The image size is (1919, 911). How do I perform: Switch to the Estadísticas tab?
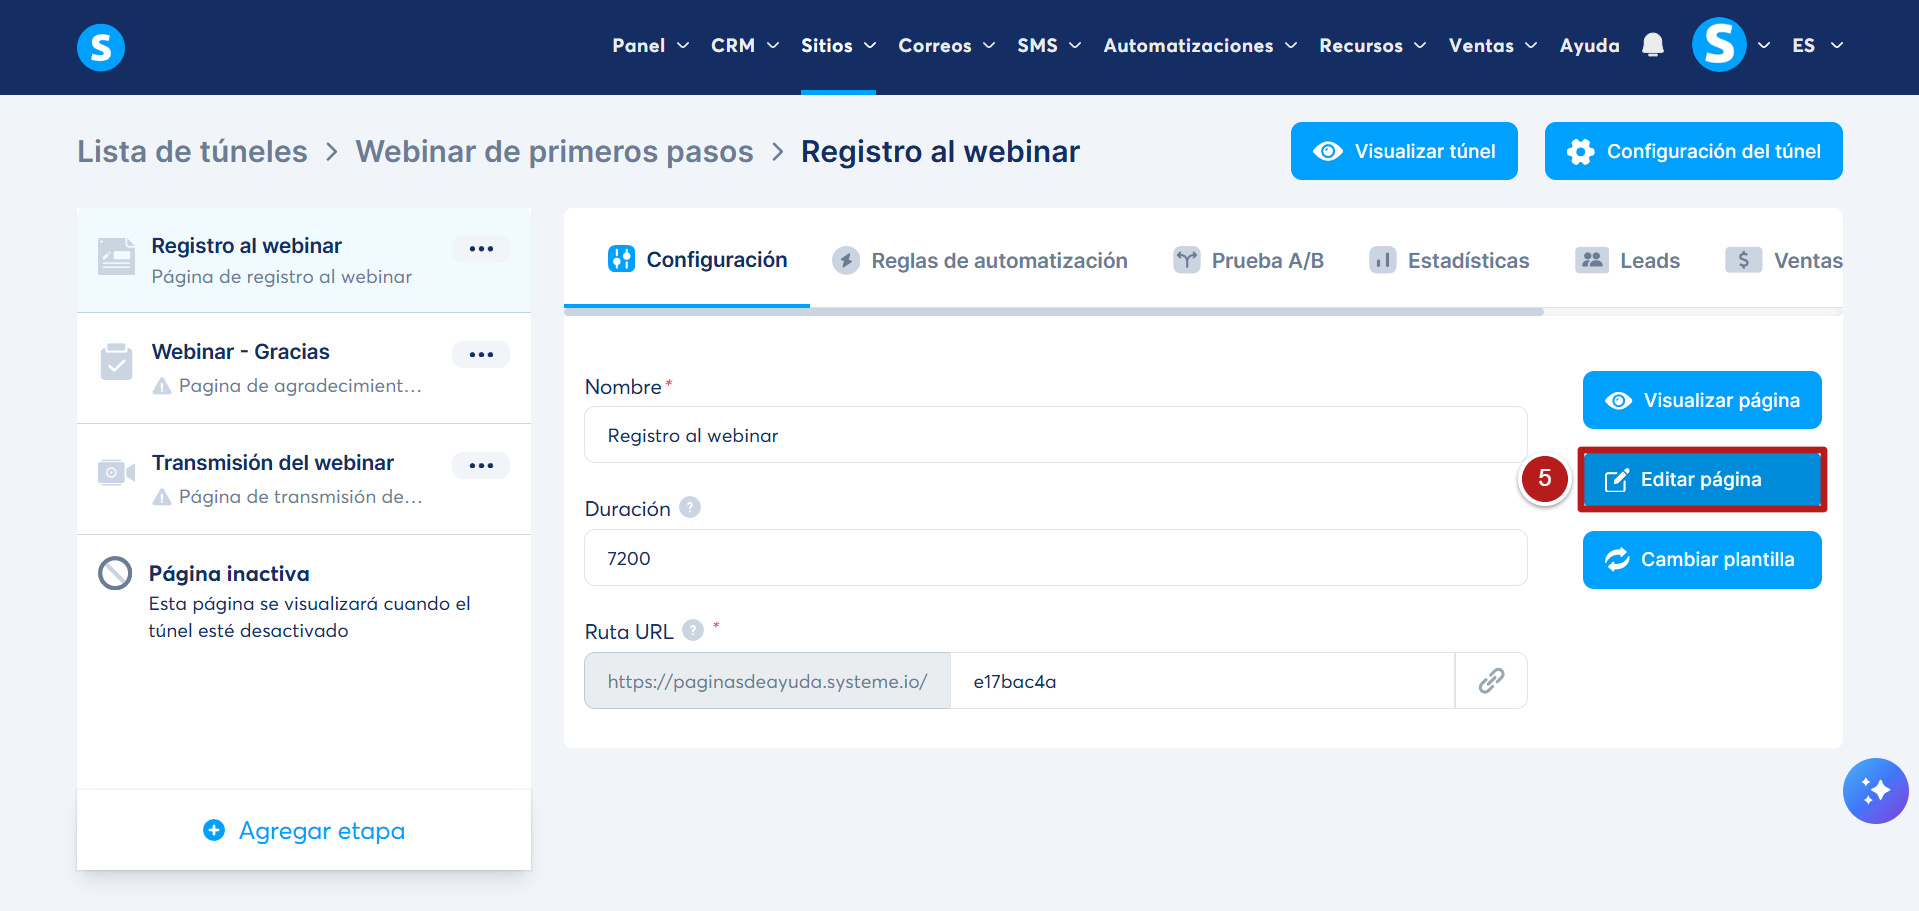(x=1449, y=260)
